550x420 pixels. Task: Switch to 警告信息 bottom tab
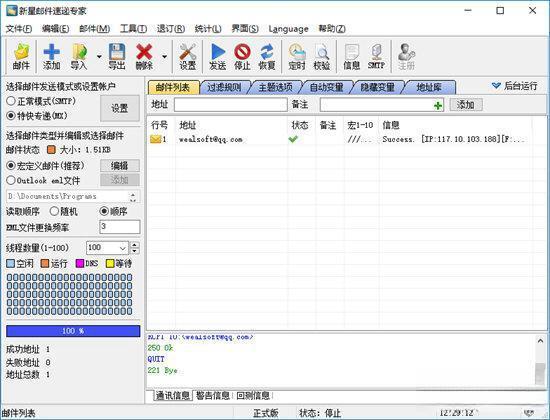[213, 396]
